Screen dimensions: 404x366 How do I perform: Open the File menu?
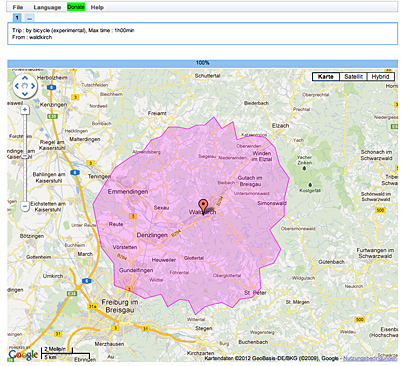click(18, 7)
